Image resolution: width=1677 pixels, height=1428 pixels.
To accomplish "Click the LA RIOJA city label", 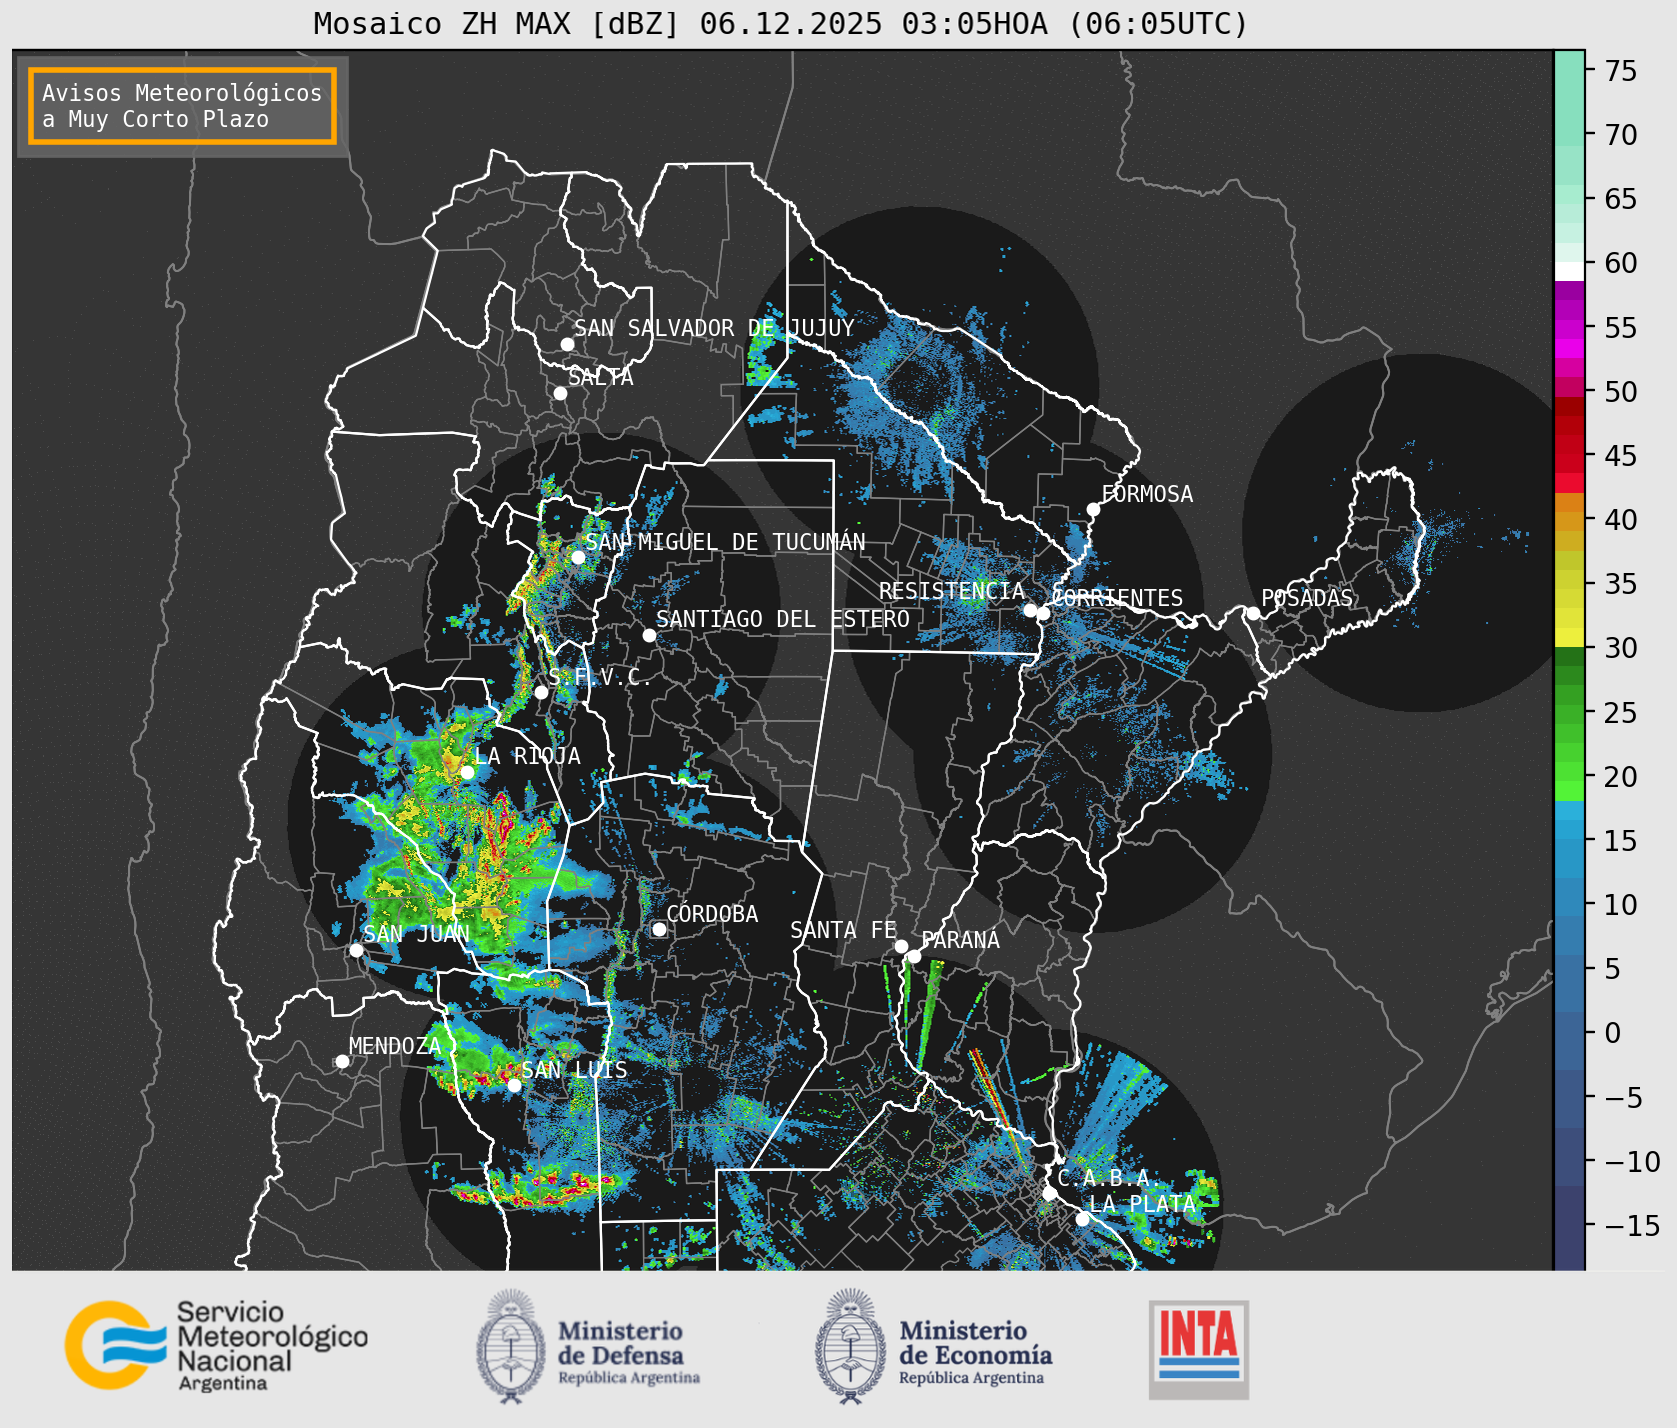I will tap(527, 756).
